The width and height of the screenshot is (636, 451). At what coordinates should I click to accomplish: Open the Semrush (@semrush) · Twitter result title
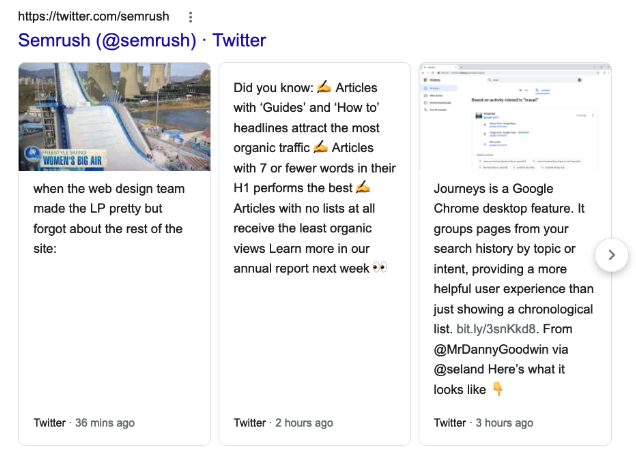(142, 40)
